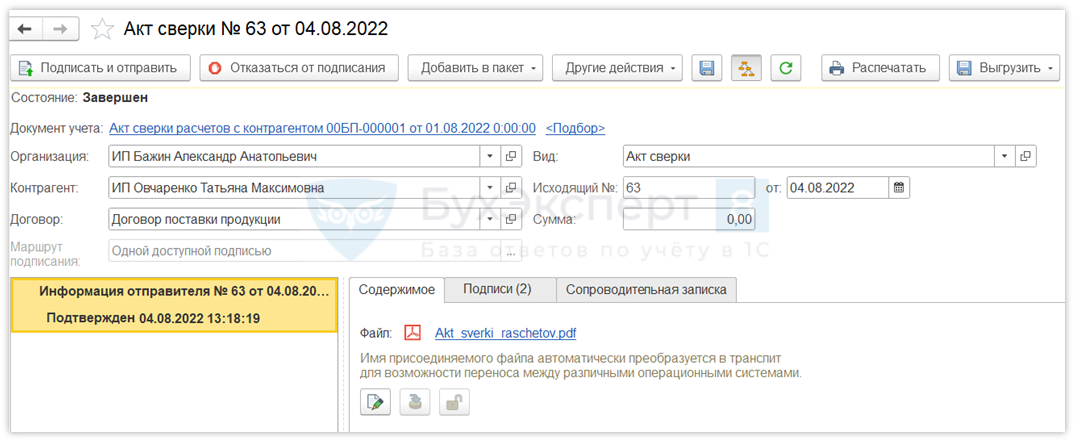Screen dimensions: 1075x442
Task: Open the Акт сверки расчетов с контрагентом link
Action: 323,128
